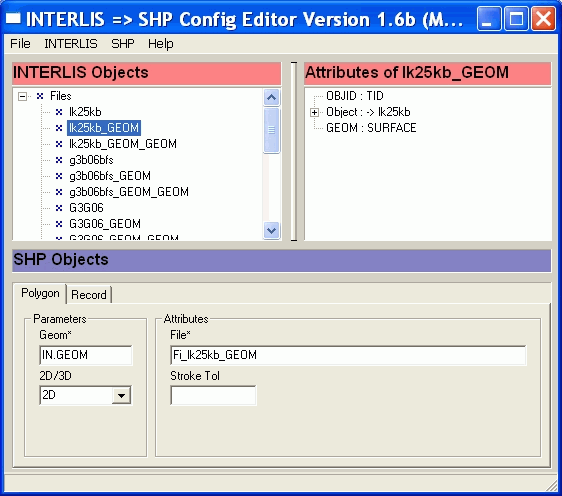
Task: Click the icon beside lk25kb_GEOM
Action: point(59,128)
